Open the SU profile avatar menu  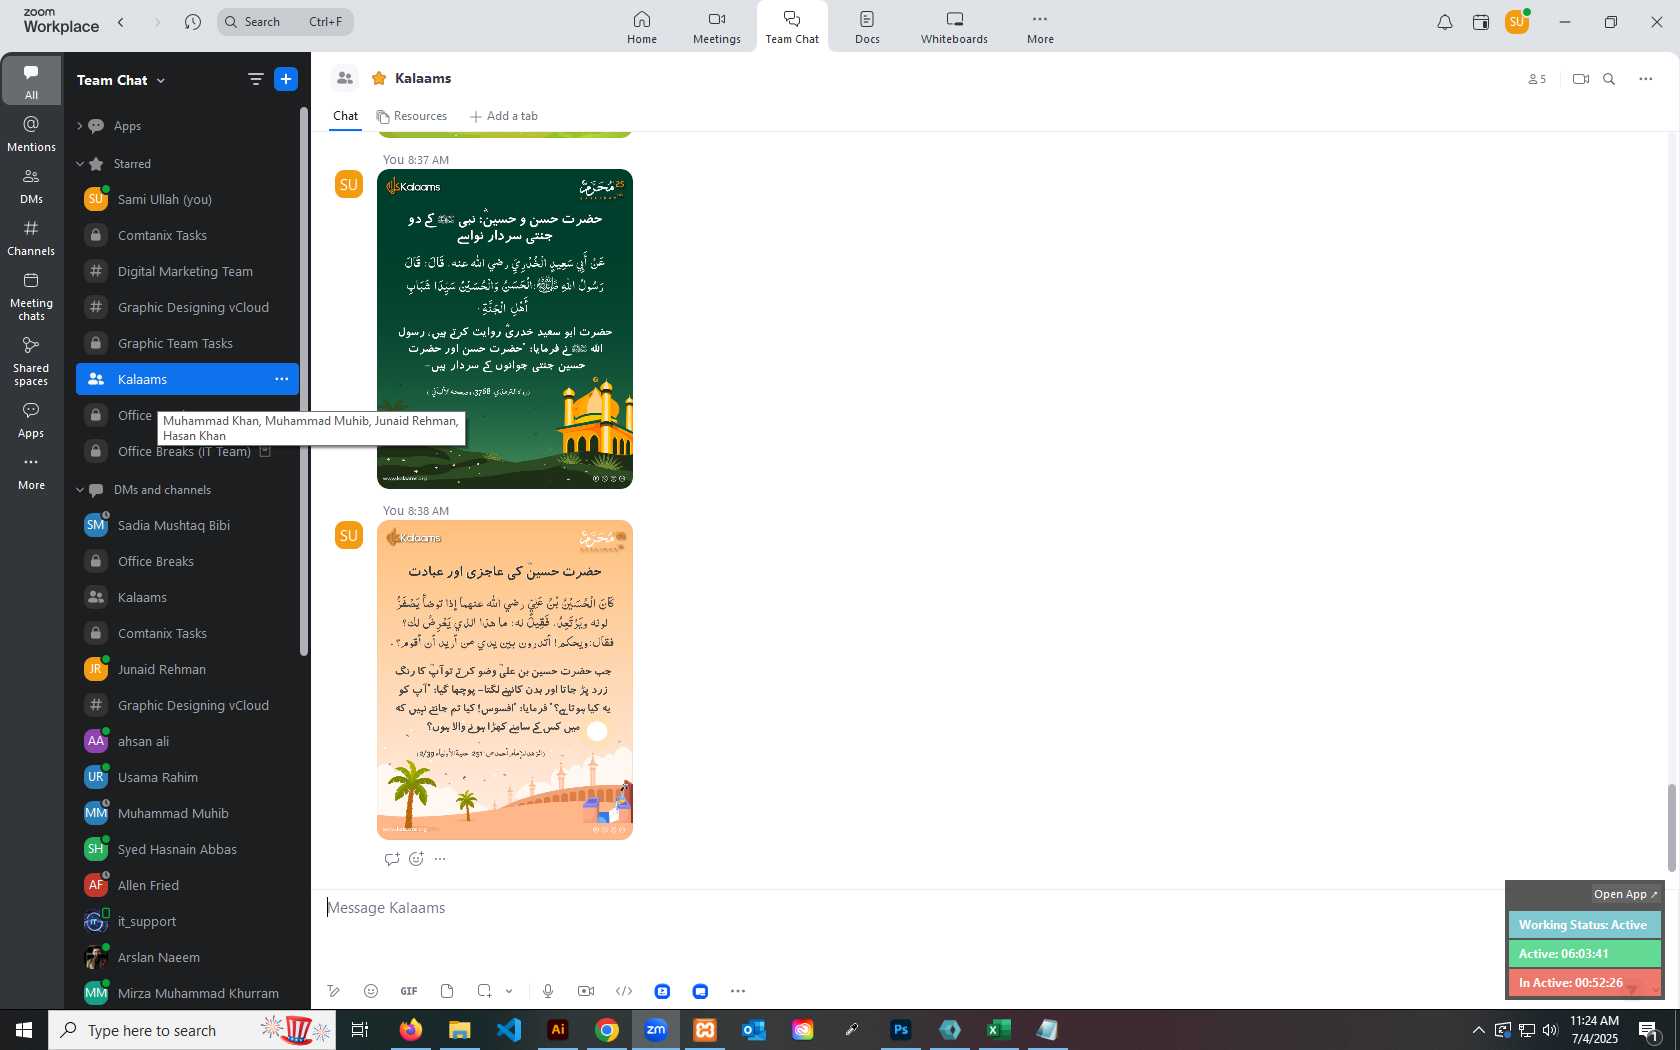(x=1517, y=21)
